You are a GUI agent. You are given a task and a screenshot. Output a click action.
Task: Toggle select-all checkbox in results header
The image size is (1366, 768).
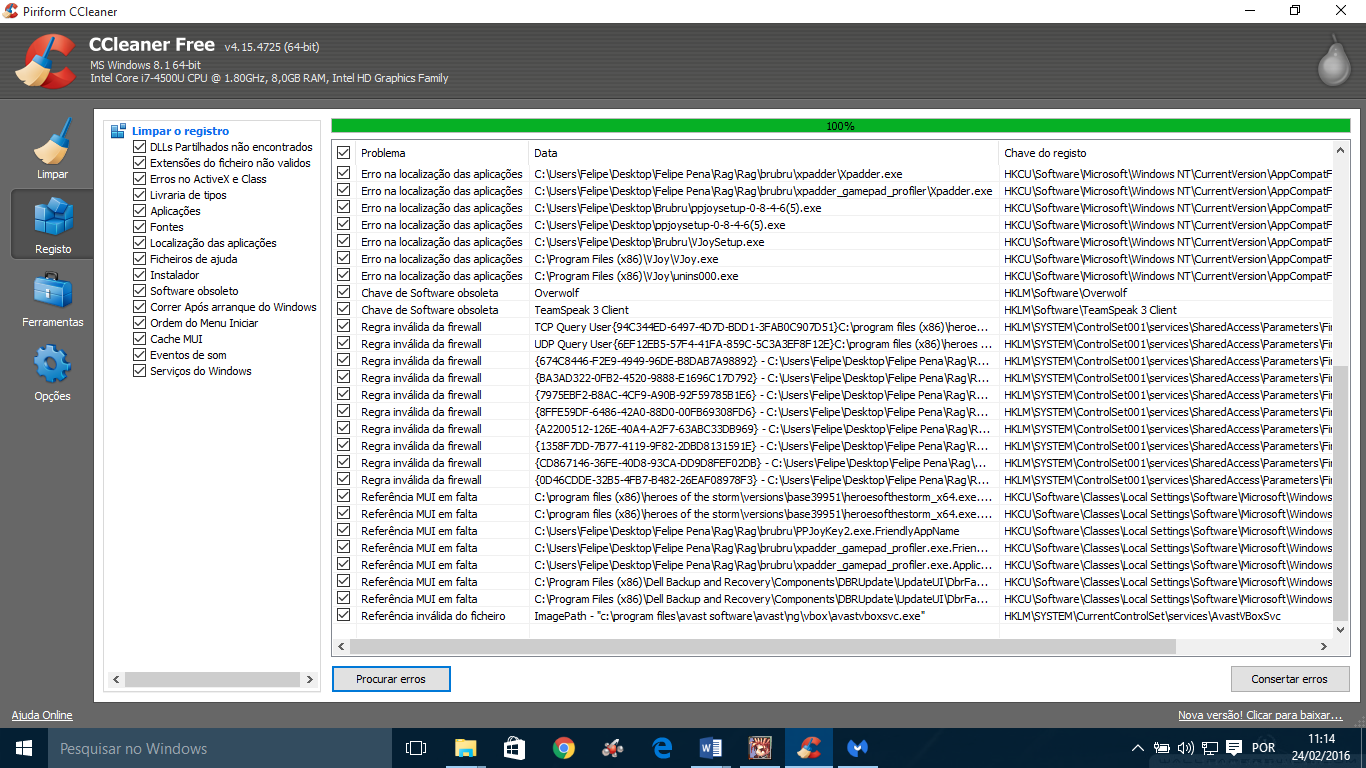(344, 153)
